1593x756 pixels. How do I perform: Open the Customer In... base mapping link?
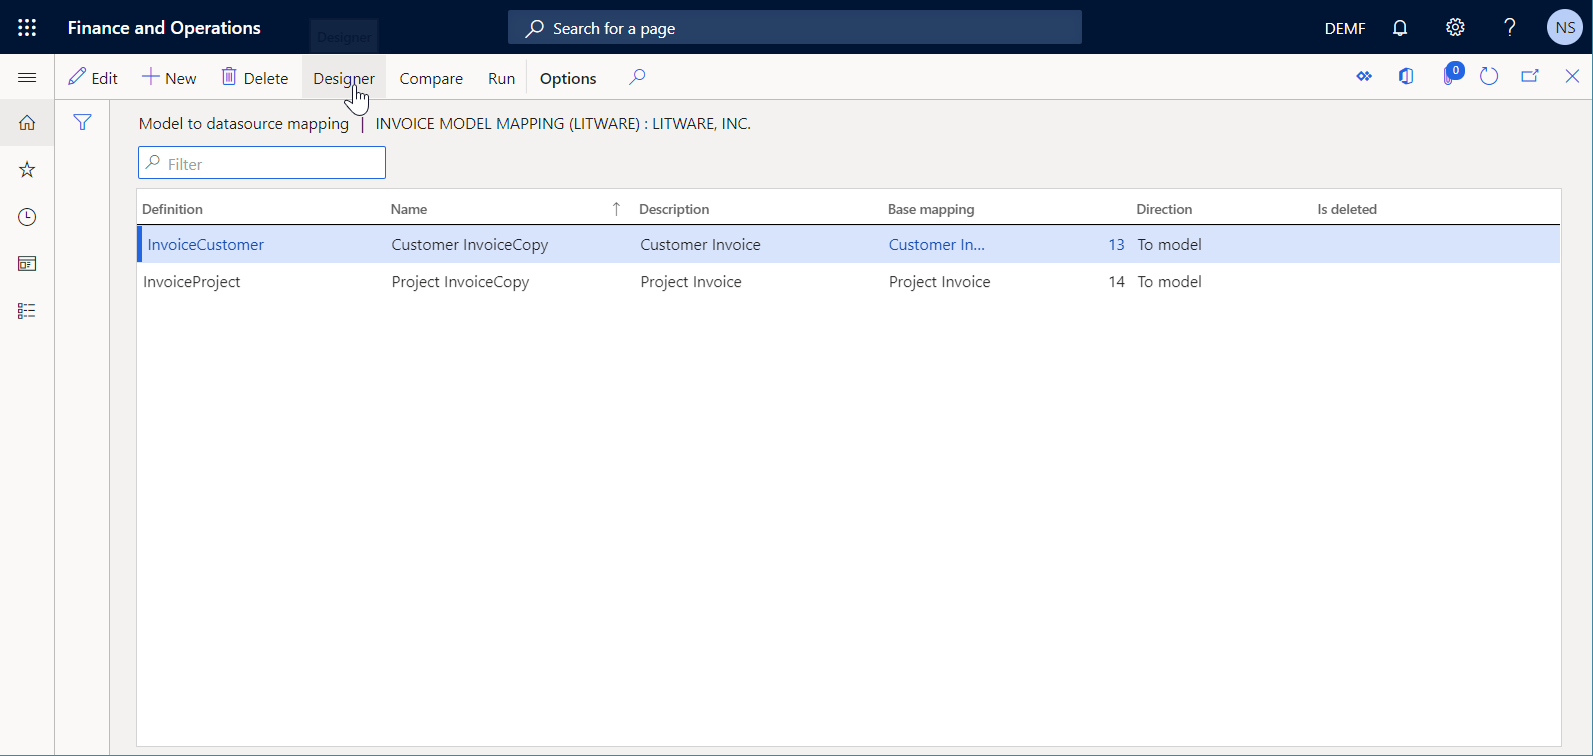click(x=937, y=245)
